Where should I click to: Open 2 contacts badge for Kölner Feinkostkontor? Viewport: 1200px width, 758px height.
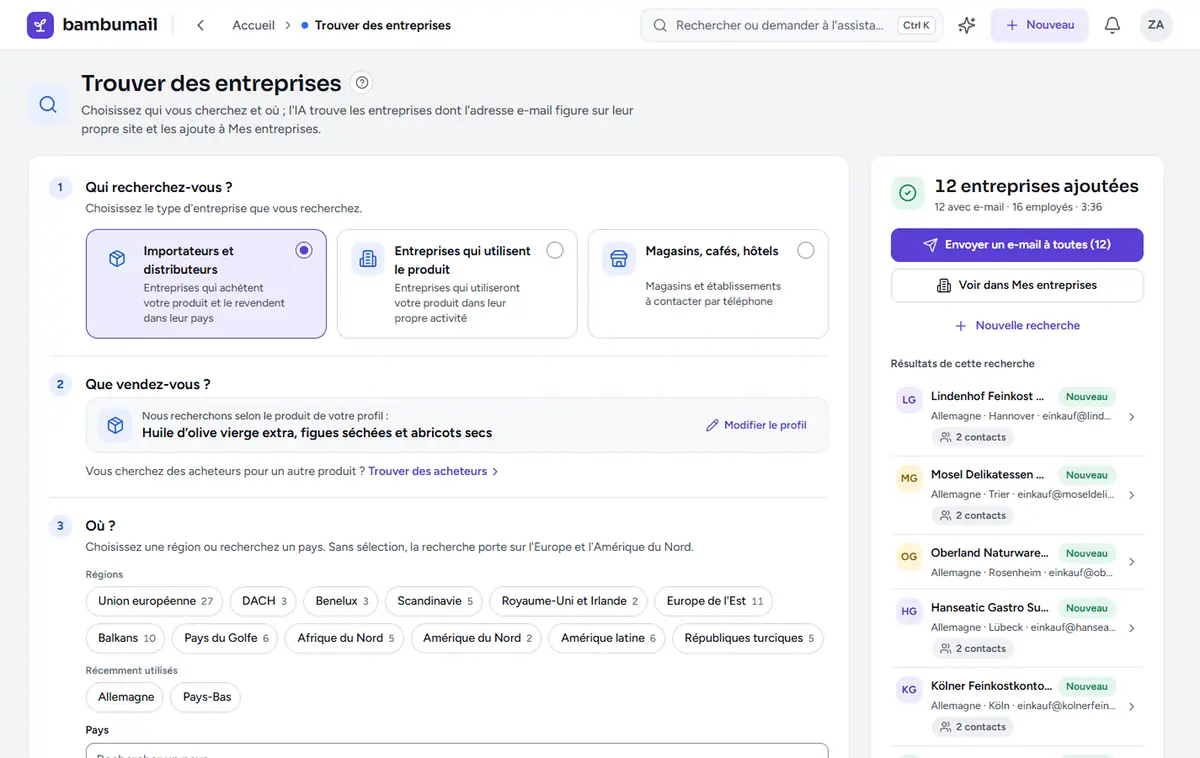(971, 726)
